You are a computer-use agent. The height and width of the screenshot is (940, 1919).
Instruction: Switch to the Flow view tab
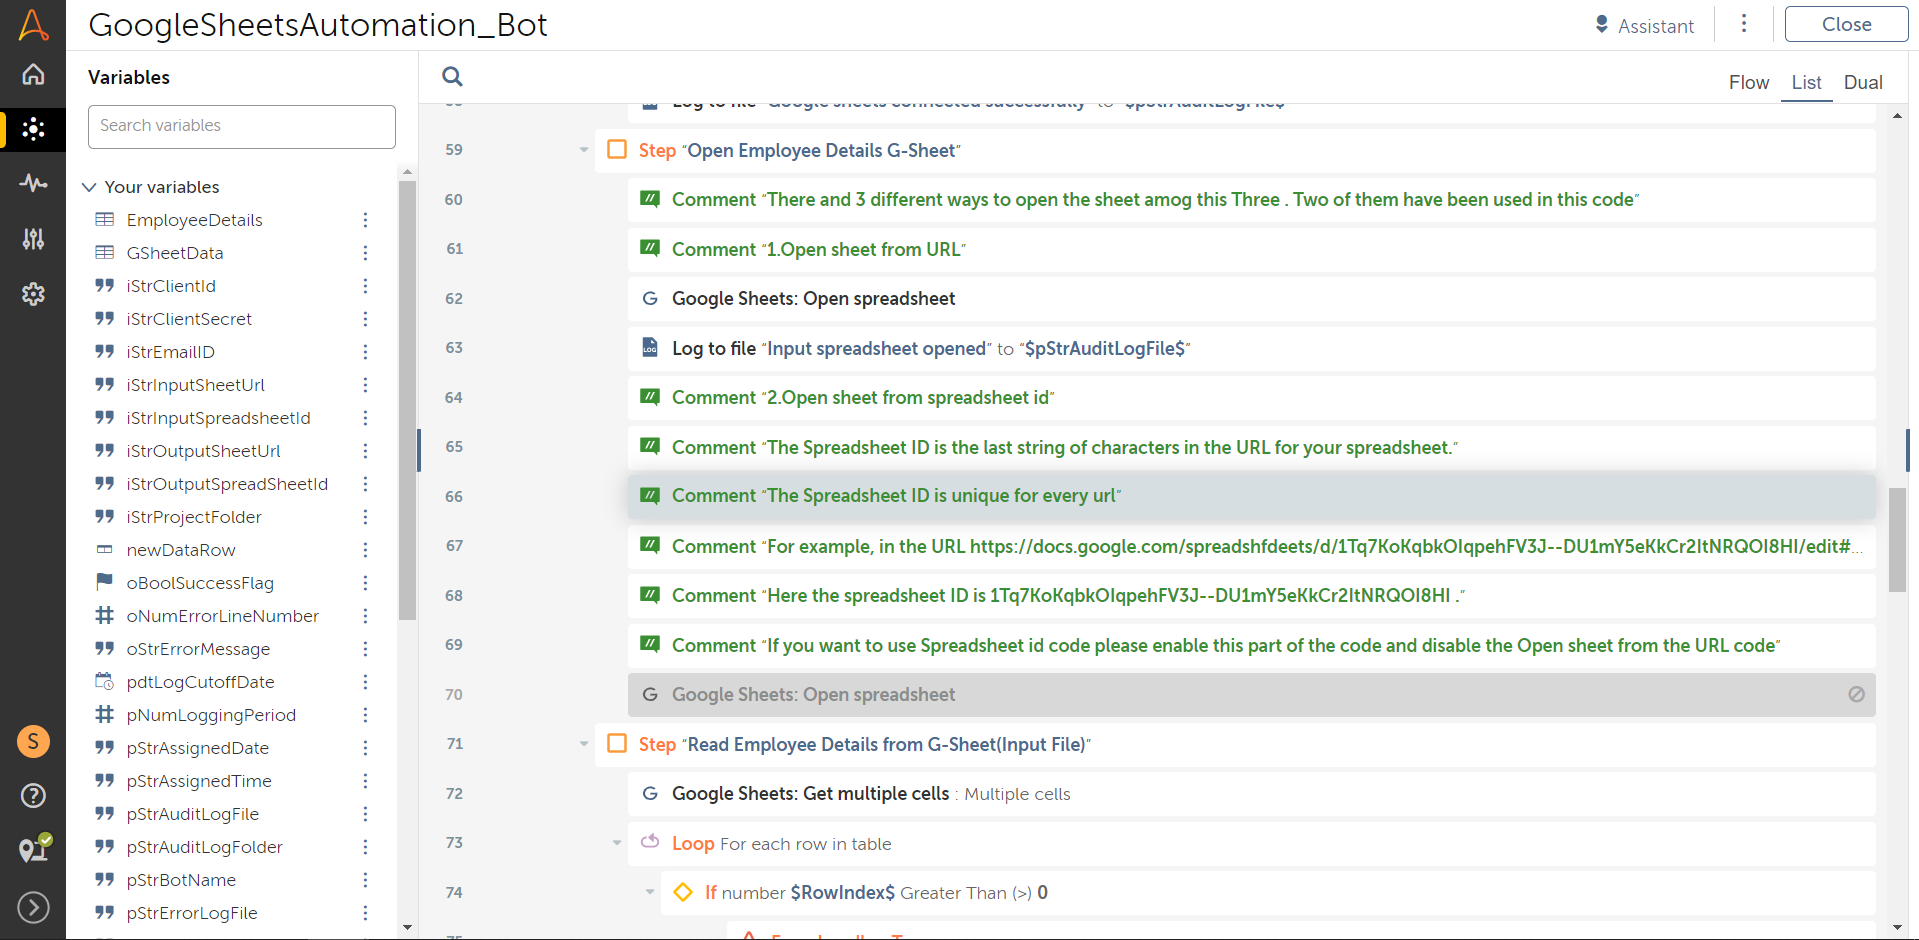pyautogui.click(x=1748, y=82)
